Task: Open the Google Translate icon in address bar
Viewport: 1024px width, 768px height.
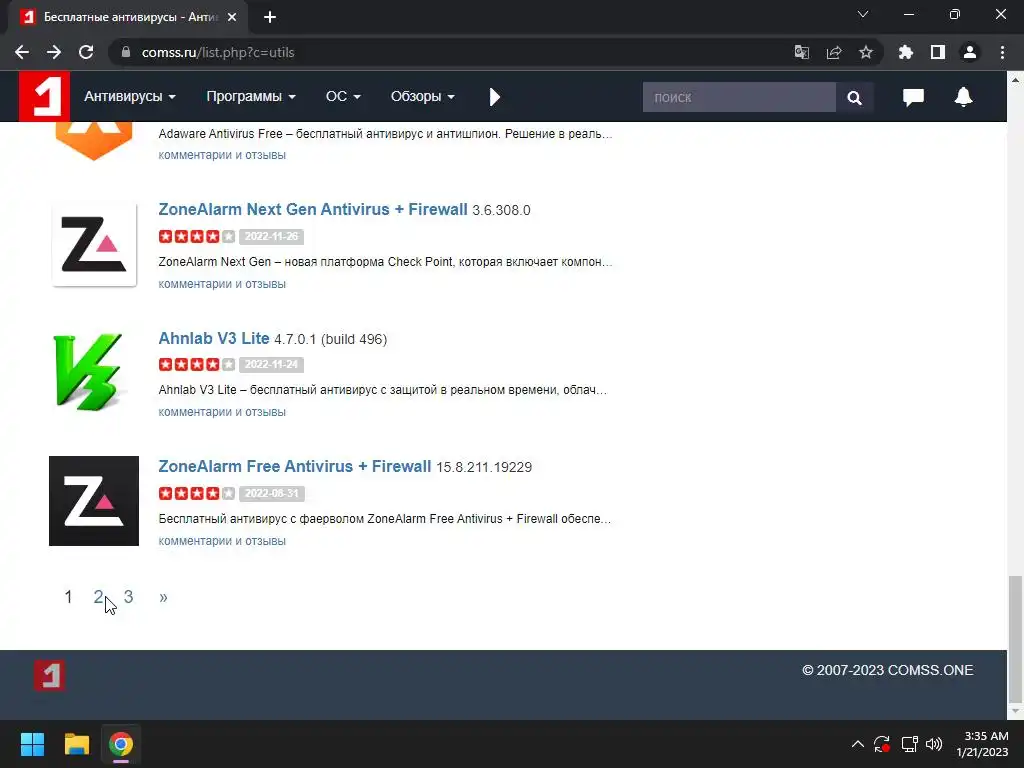Action: pos(801,52)
